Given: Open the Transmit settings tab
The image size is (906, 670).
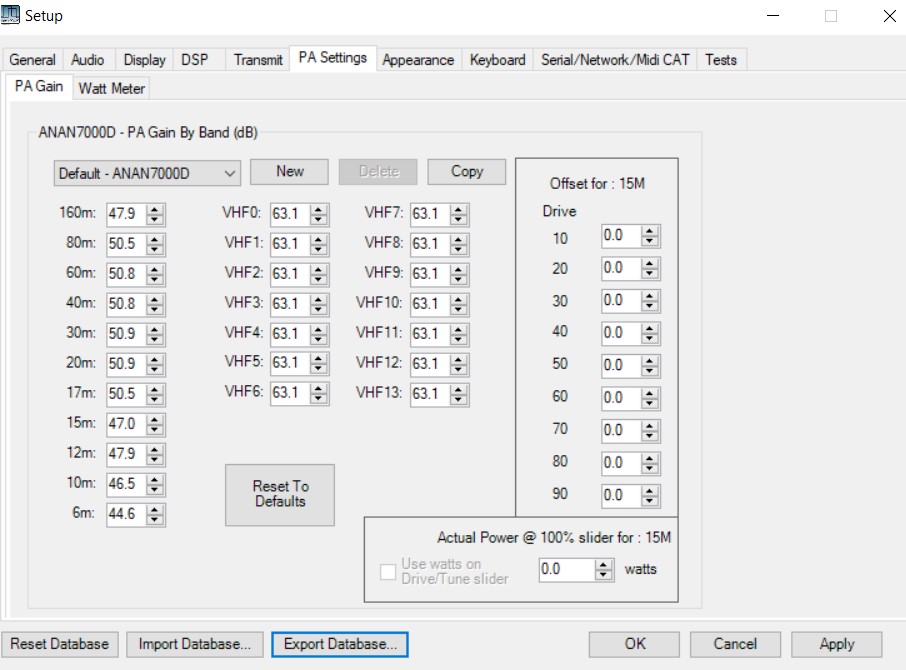Looking at the screenshot, I should click(258, 60).
